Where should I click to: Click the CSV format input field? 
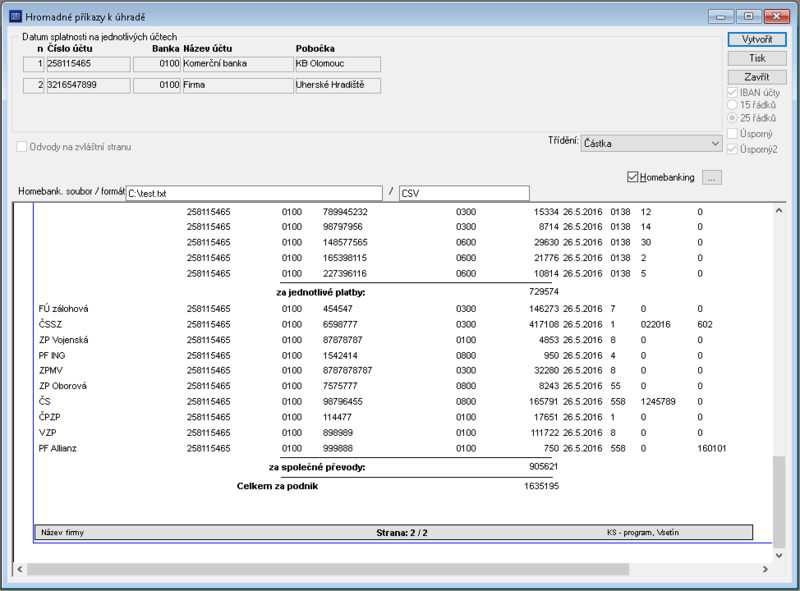tap(464, 193)
